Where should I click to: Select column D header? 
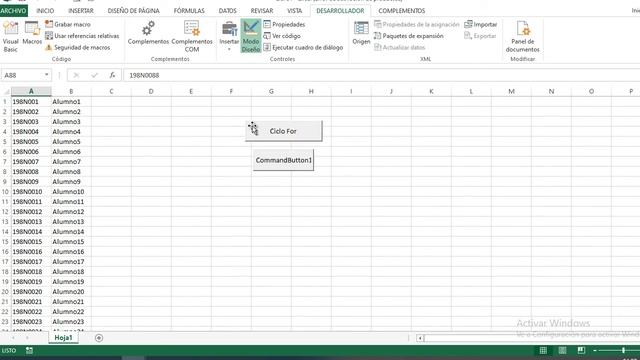click(x=151, y=91)
